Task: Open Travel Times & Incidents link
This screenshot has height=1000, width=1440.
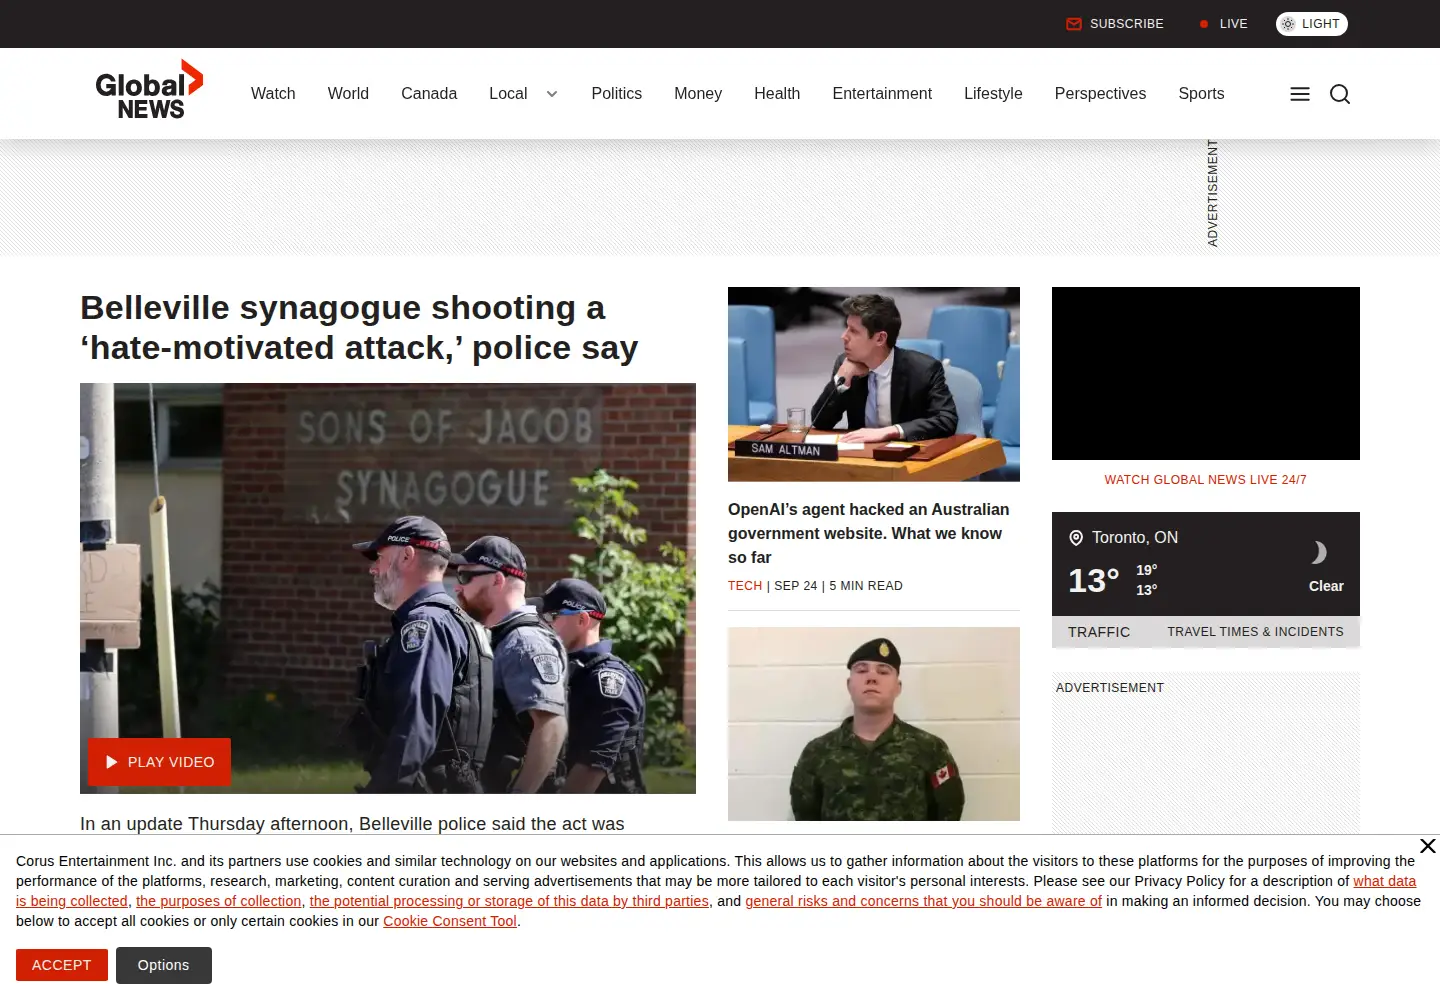Action: pos(1255,632)
